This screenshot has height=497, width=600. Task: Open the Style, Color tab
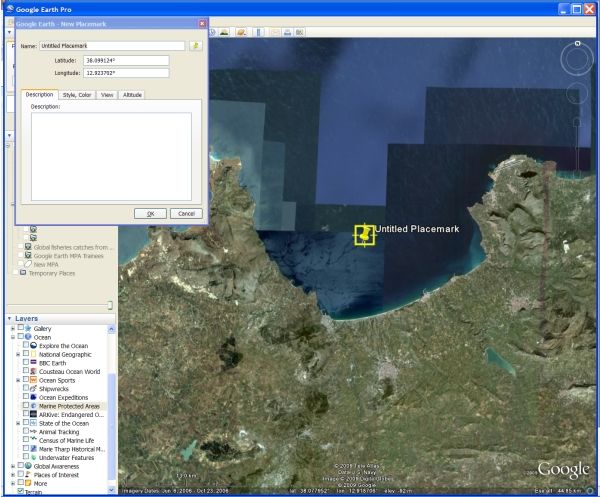77,95
